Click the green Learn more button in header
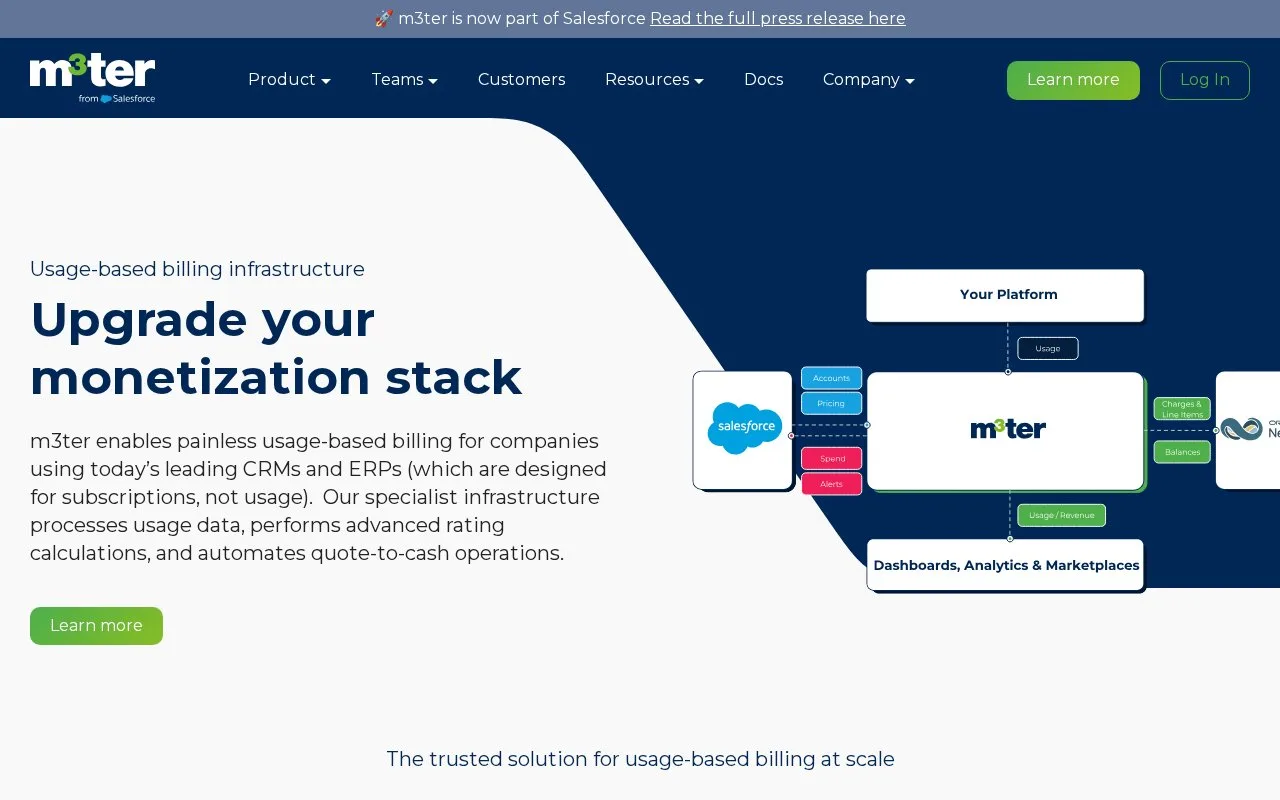The width and height of the screenshot is (1280, 800). pos(1073,80)
